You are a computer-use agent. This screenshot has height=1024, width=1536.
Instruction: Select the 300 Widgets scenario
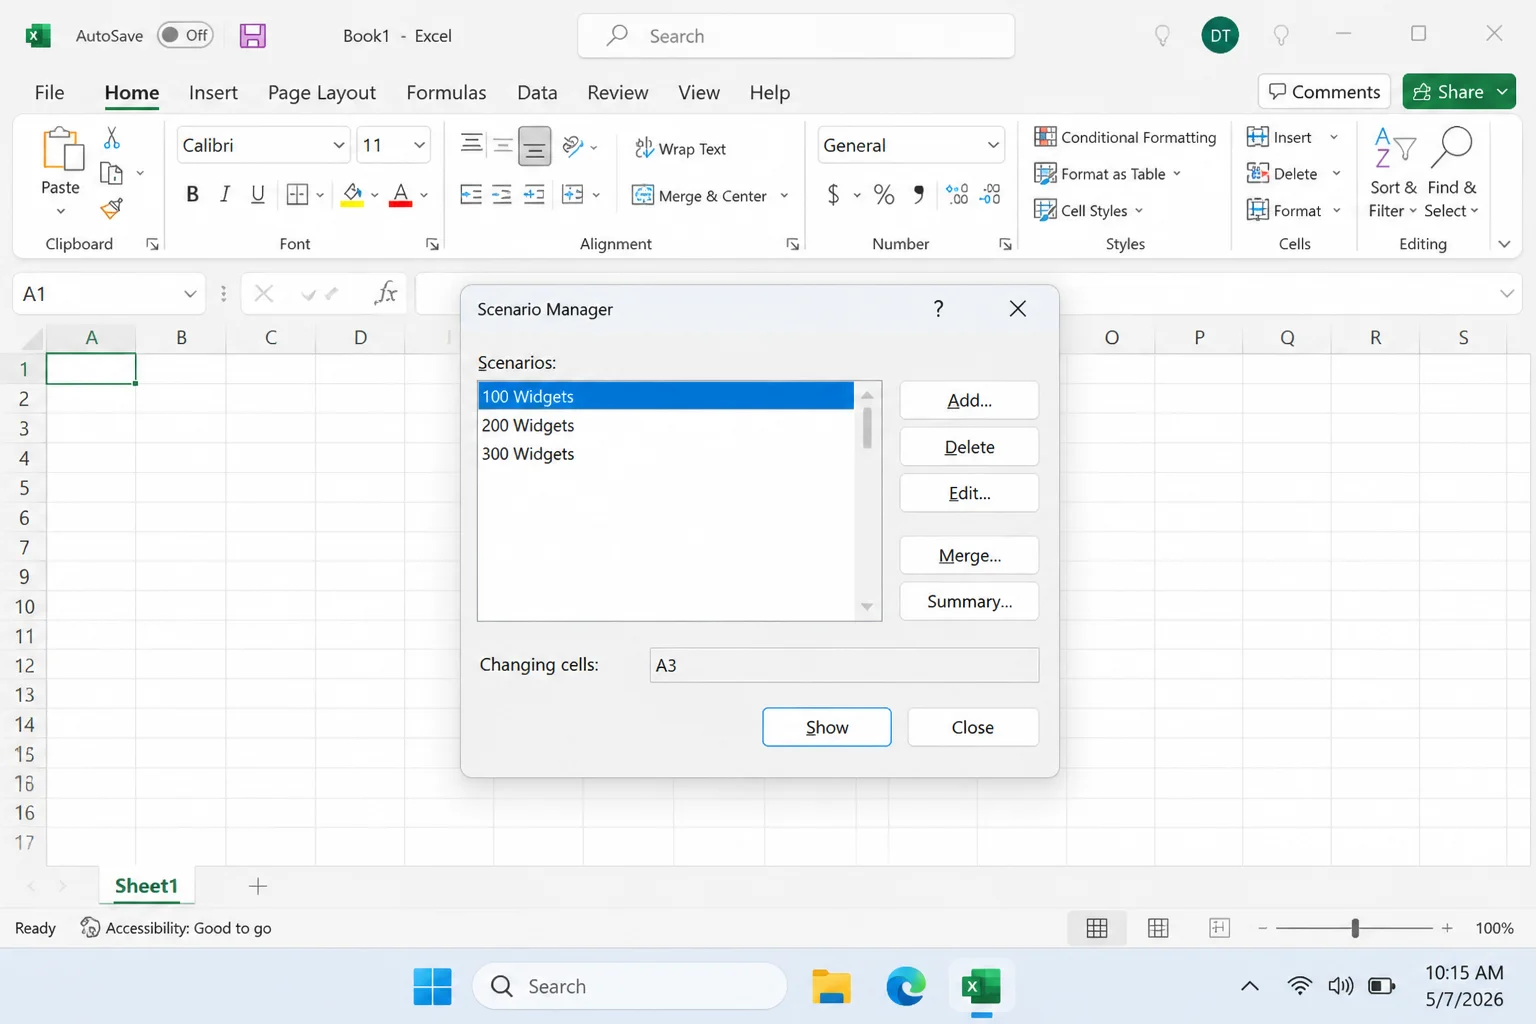pos(666,454)
